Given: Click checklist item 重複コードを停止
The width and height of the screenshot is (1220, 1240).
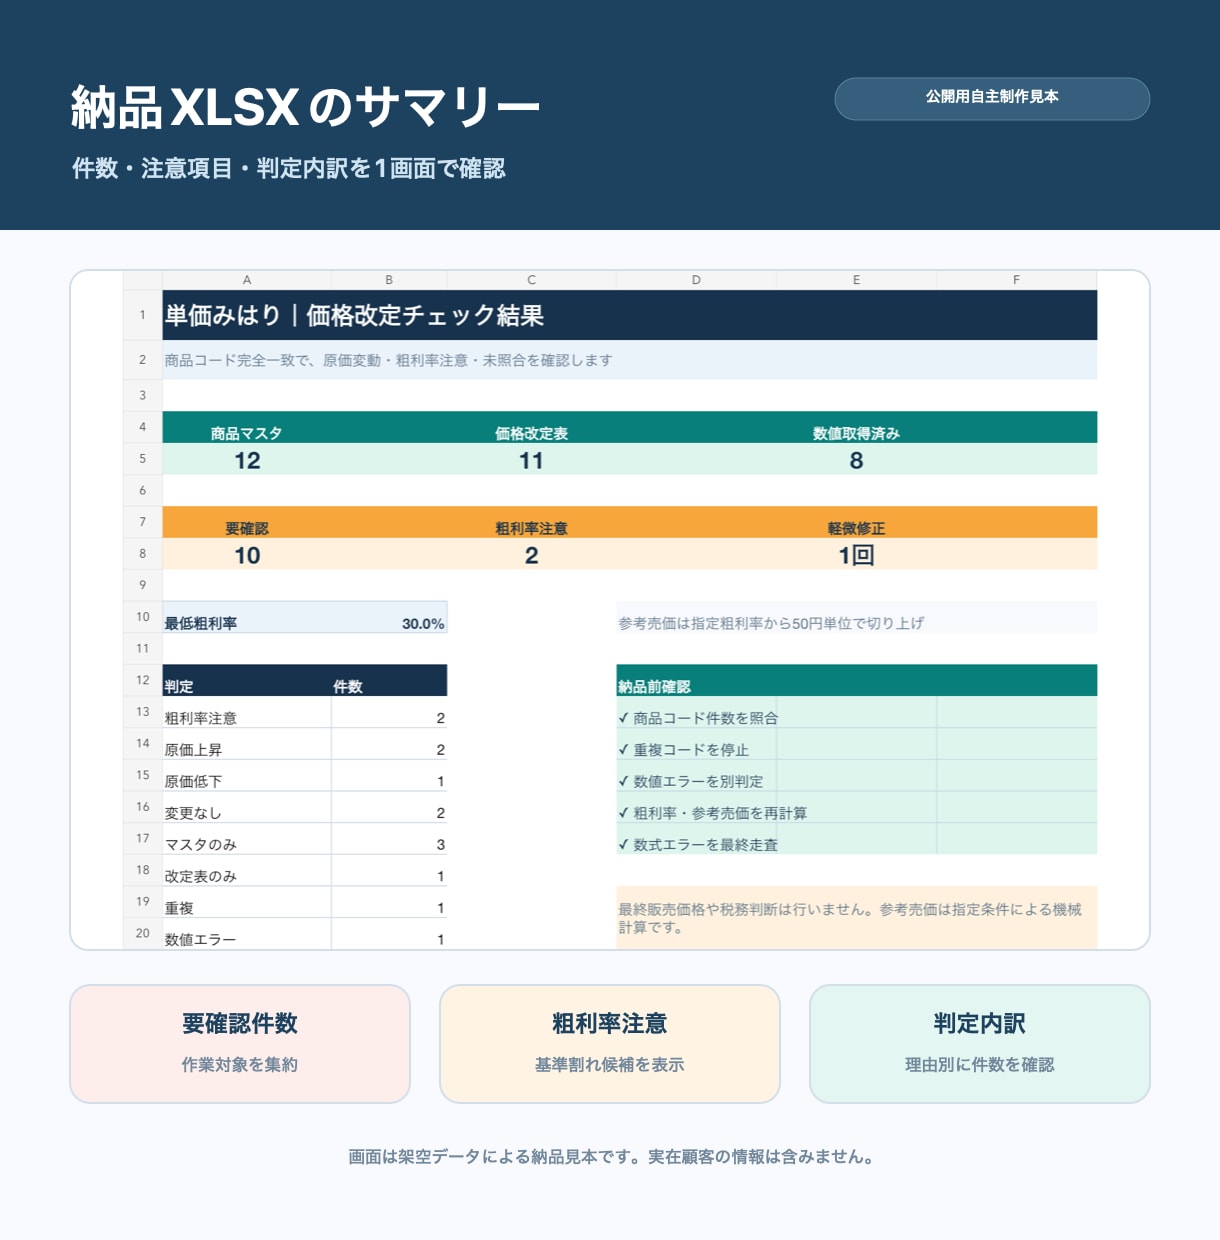Looking at the screenshot, I should pyautogui.click(x=684, y=750).
